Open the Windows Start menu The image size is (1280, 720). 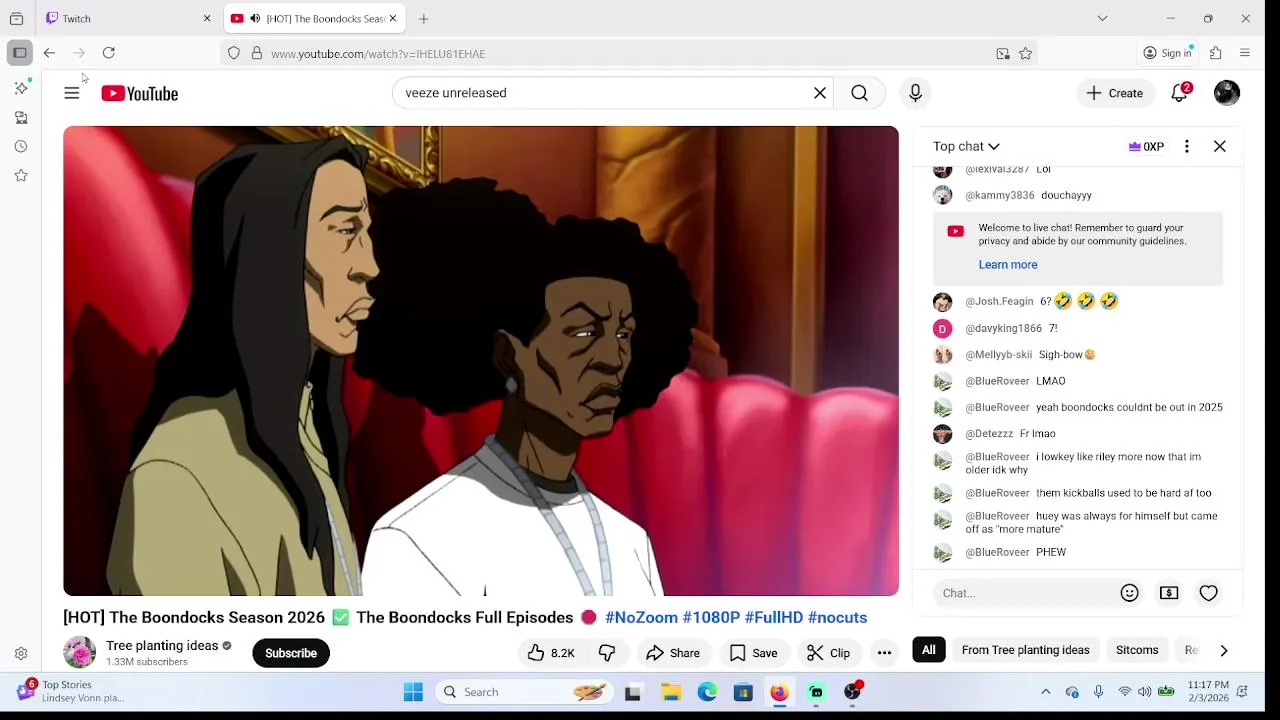[x=413, y=692]
